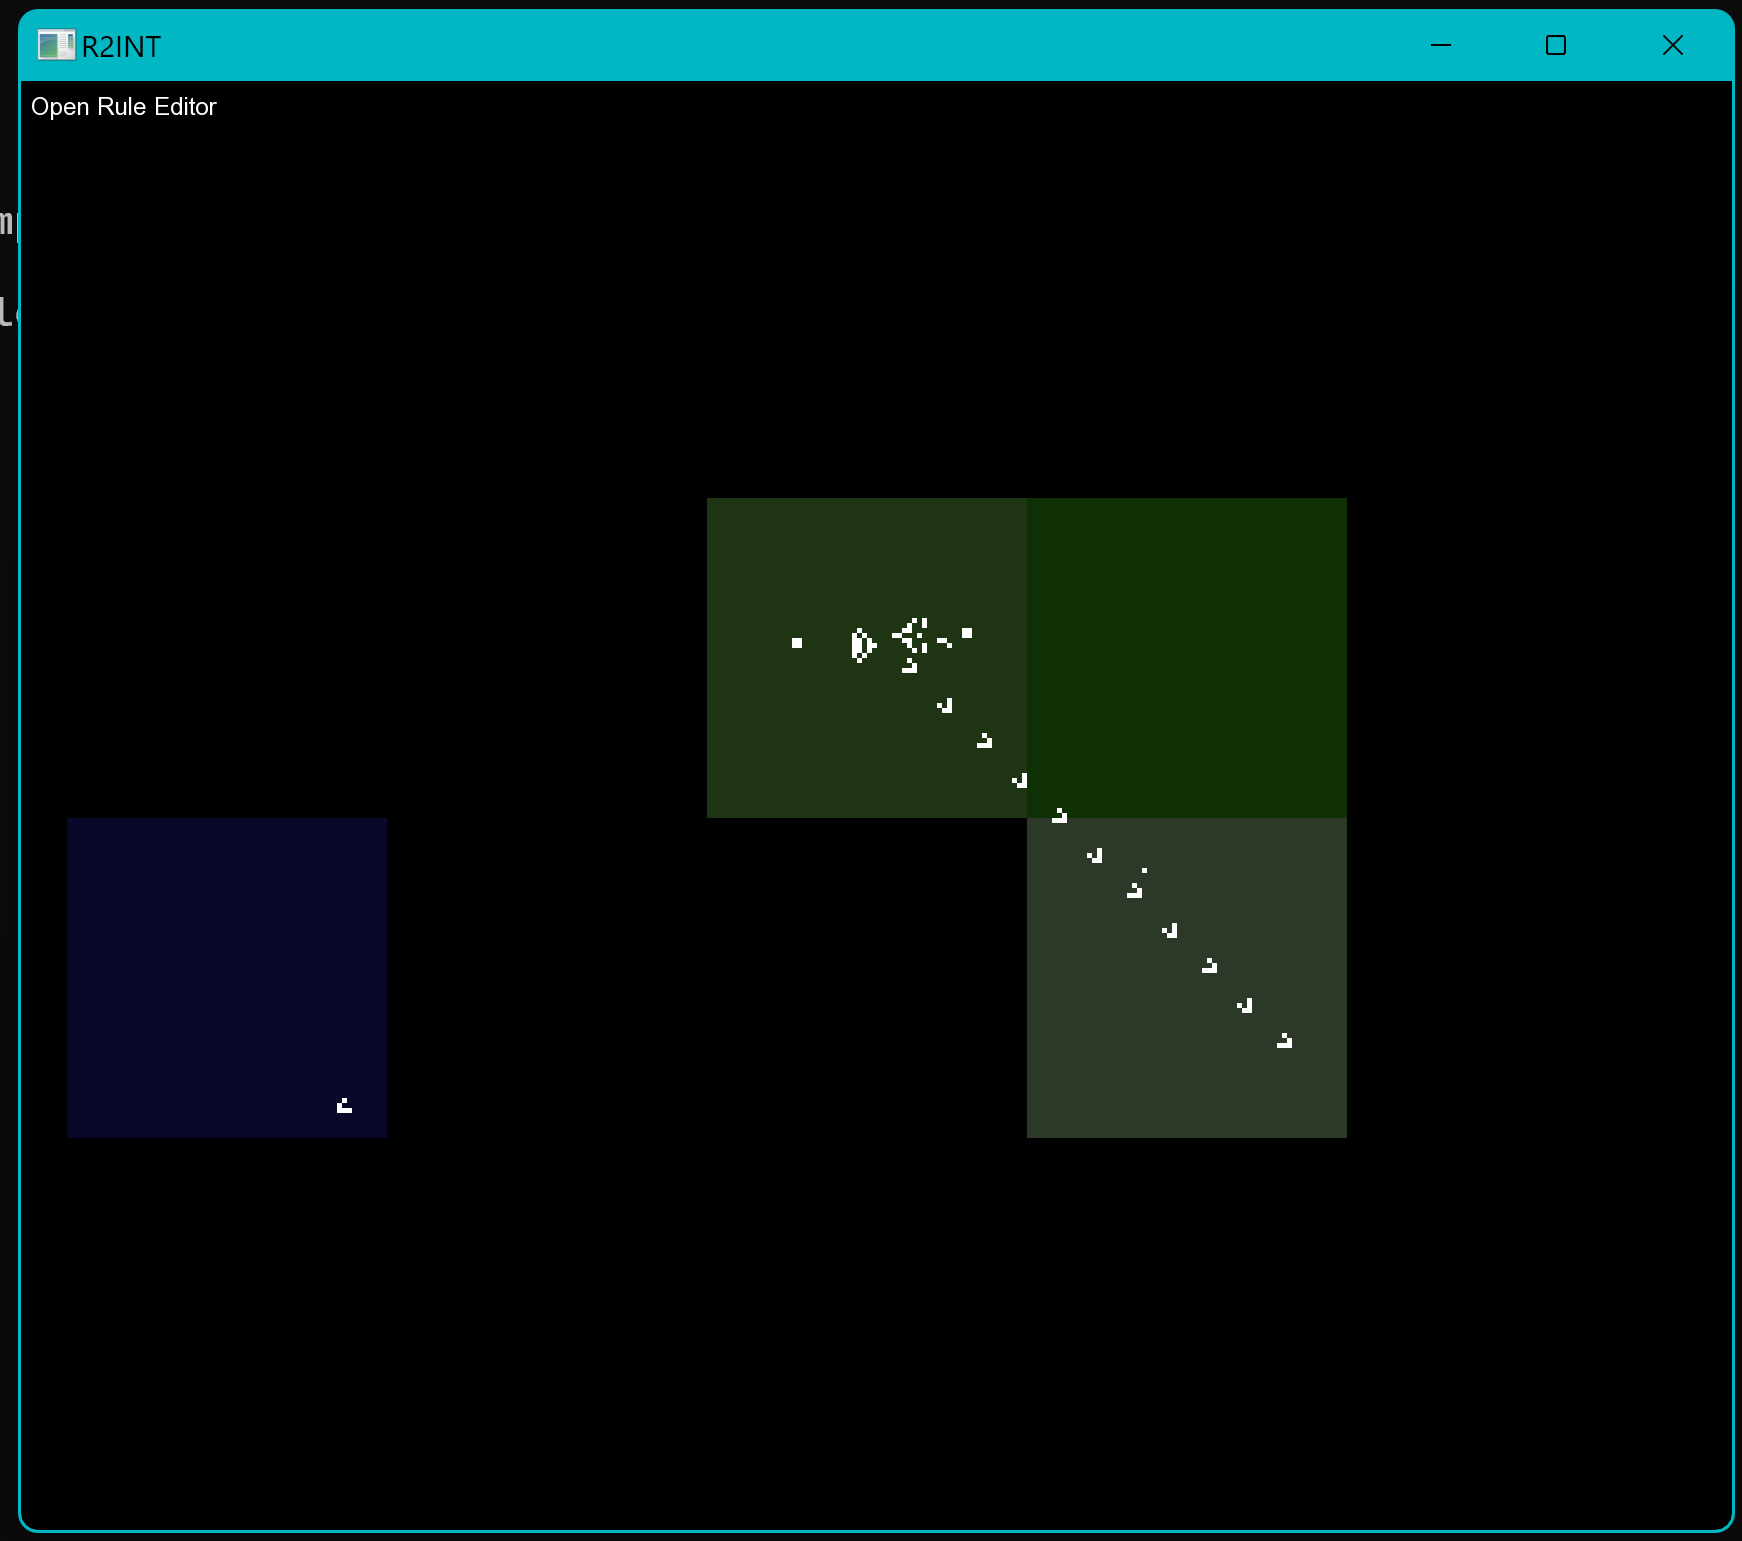Click the lone glider in the dark blue tile

coord(344,1105)
